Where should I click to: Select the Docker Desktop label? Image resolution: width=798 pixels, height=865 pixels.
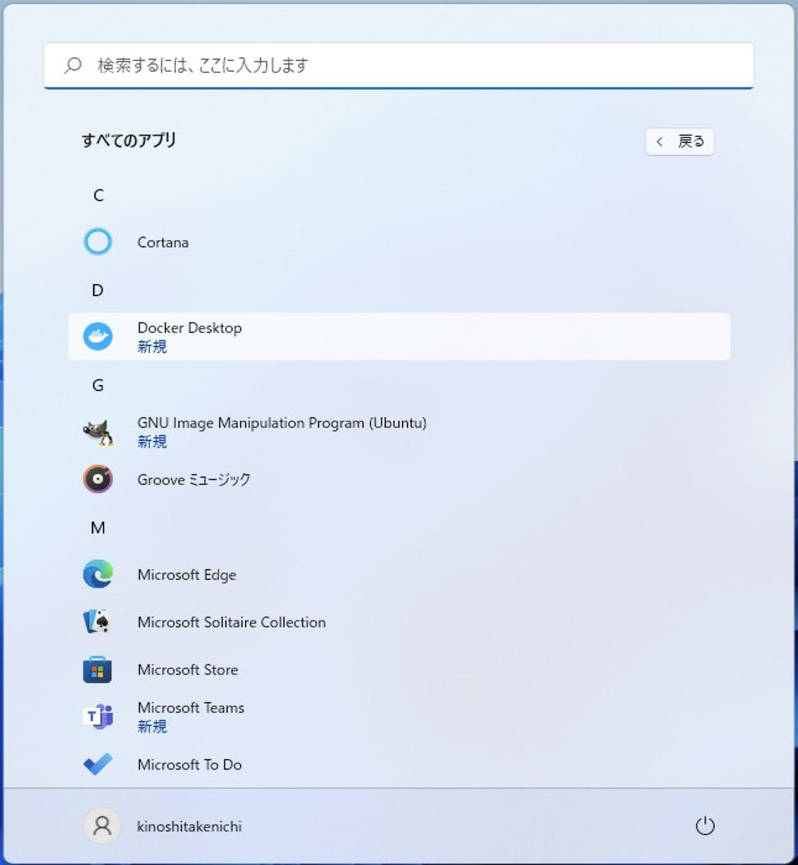[x=189, y=328]
